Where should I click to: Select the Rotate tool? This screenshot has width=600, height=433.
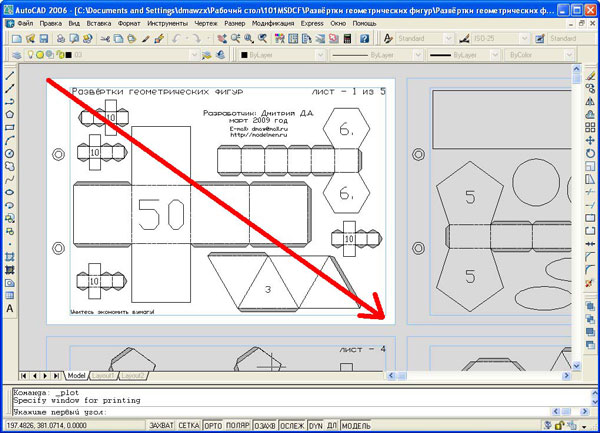click(x=590, y=153)
